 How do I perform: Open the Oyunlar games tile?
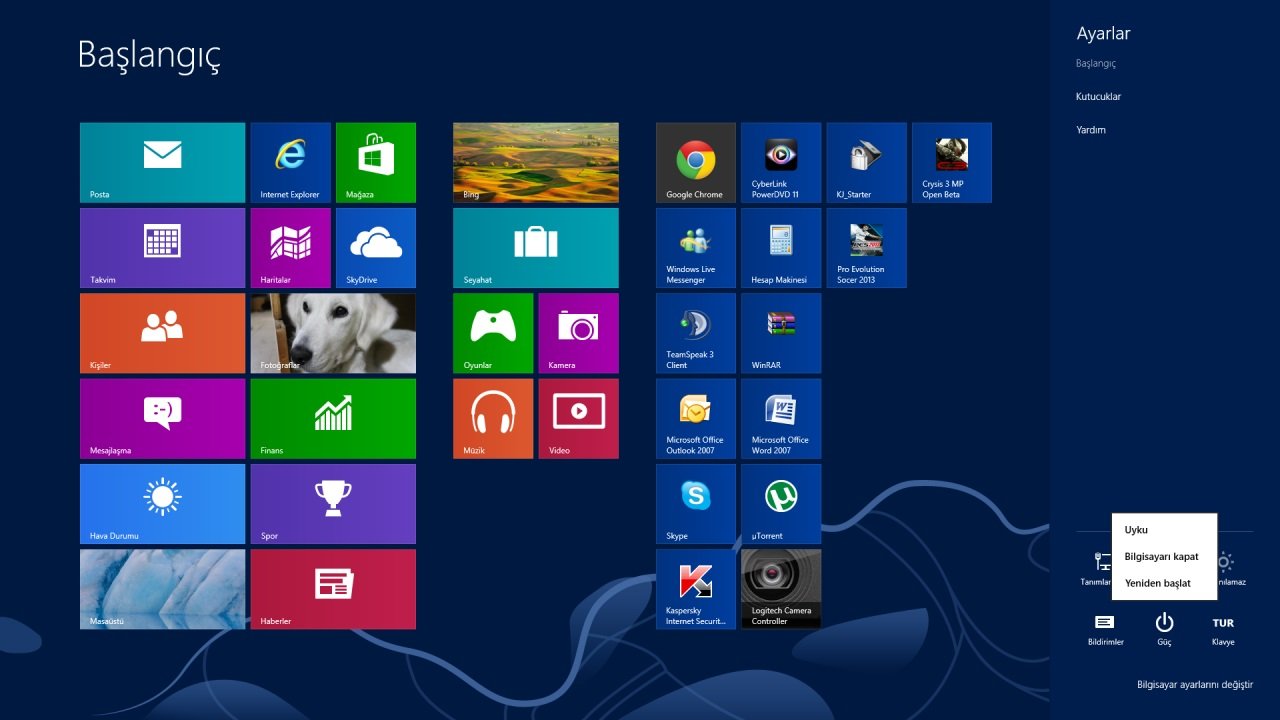493,333
